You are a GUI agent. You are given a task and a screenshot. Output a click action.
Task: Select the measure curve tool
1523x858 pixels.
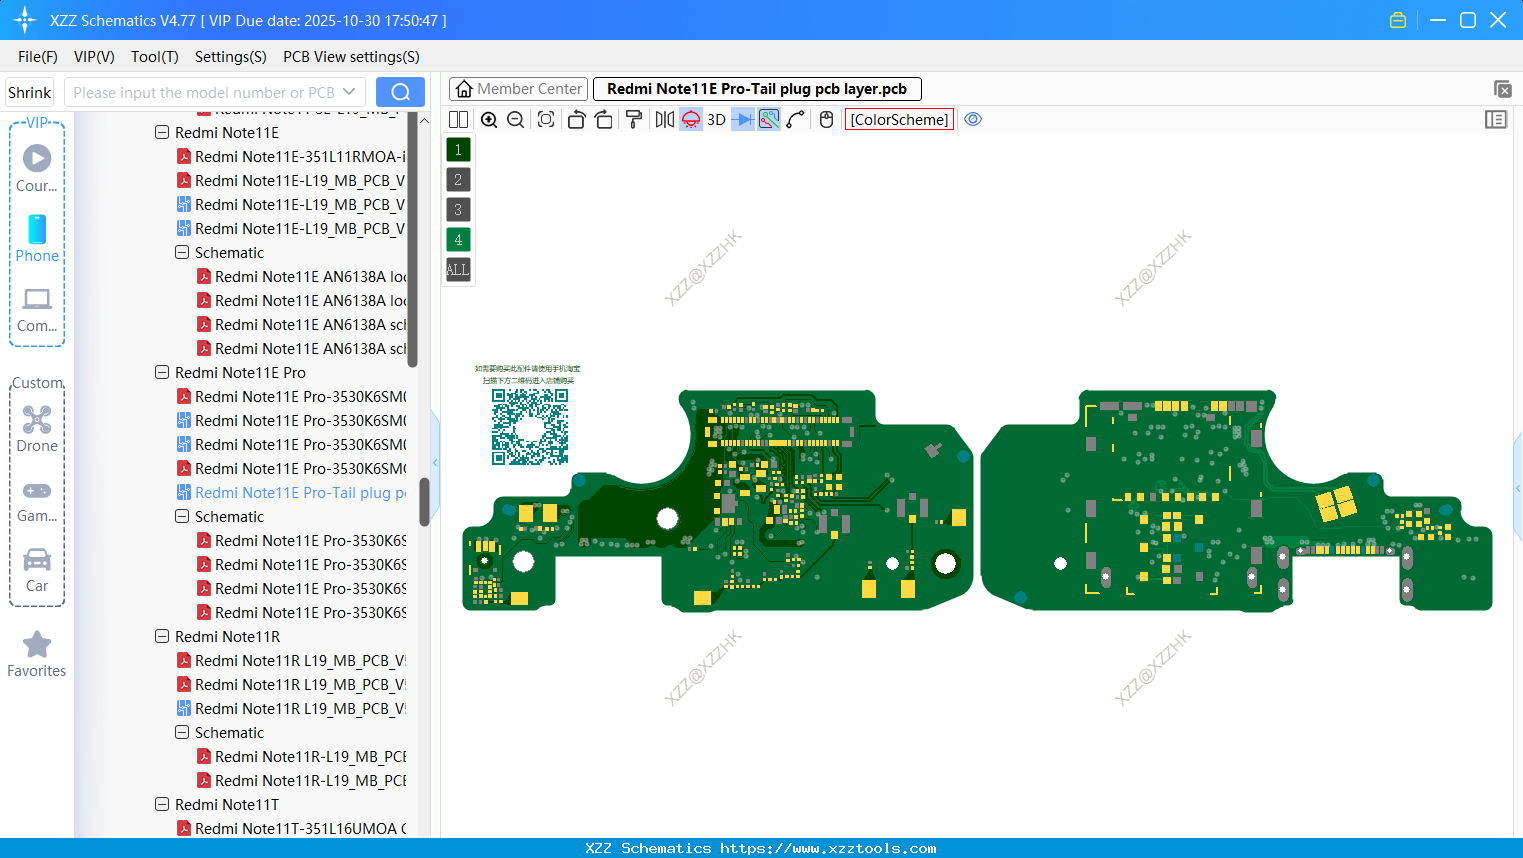pyautogui.click(x=797, y=119)
